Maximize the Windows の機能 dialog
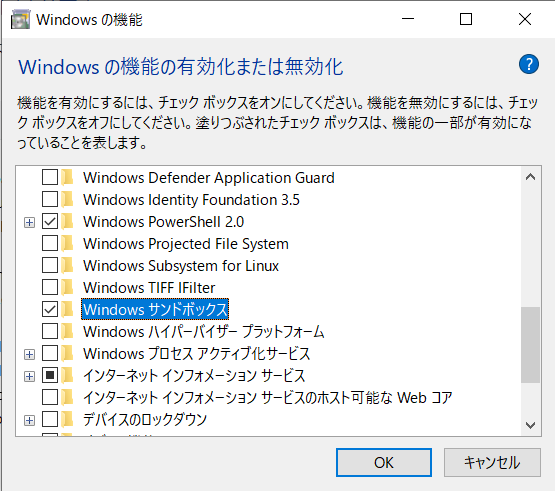This screenshot has height=491, width=555. pos(466,19)
